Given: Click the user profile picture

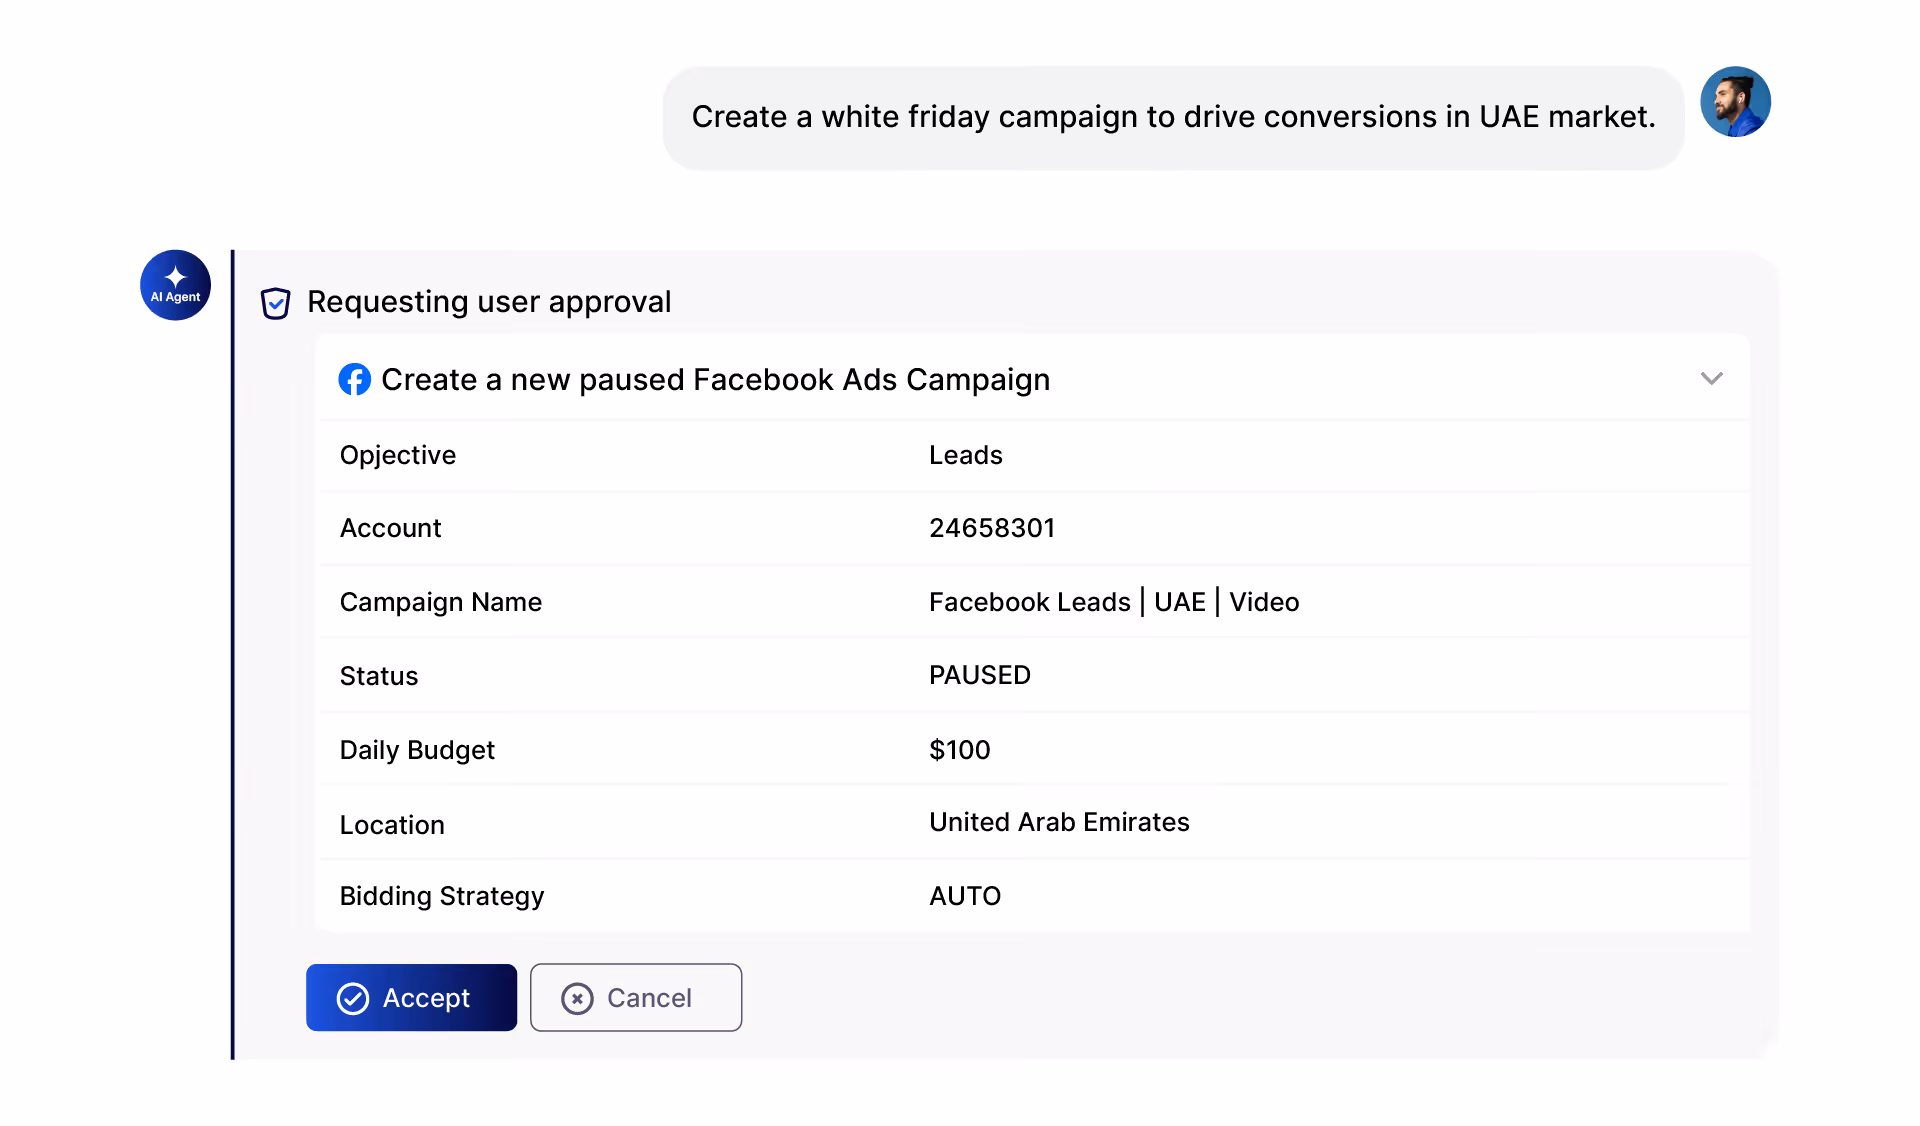Looking at the screenshot, I should [x=1735, y=101].
